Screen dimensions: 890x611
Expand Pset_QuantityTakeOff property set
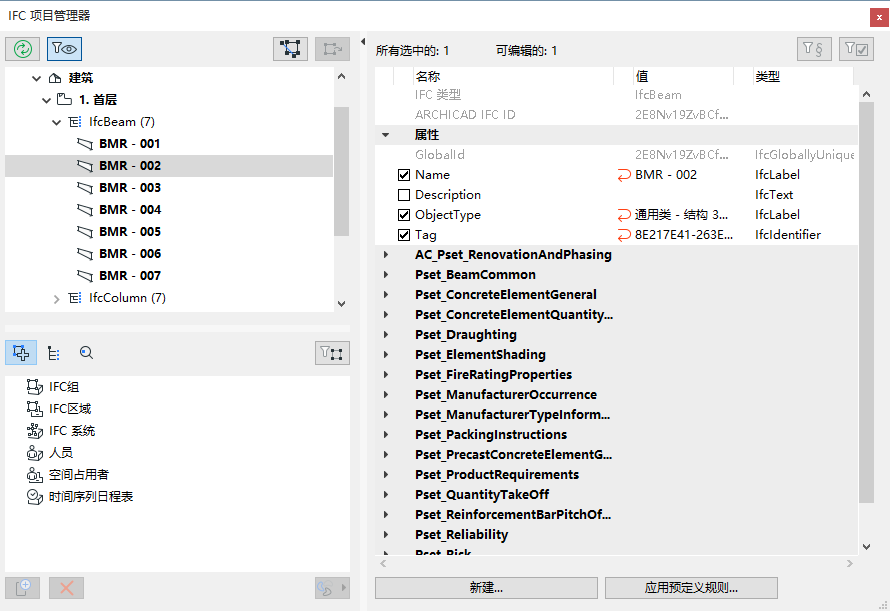point(386,494)
